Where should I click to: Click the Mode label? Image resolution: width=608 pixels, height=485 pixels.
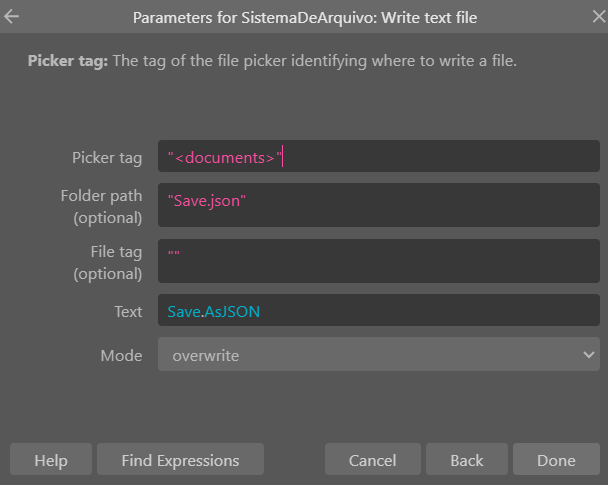(121, 356)
